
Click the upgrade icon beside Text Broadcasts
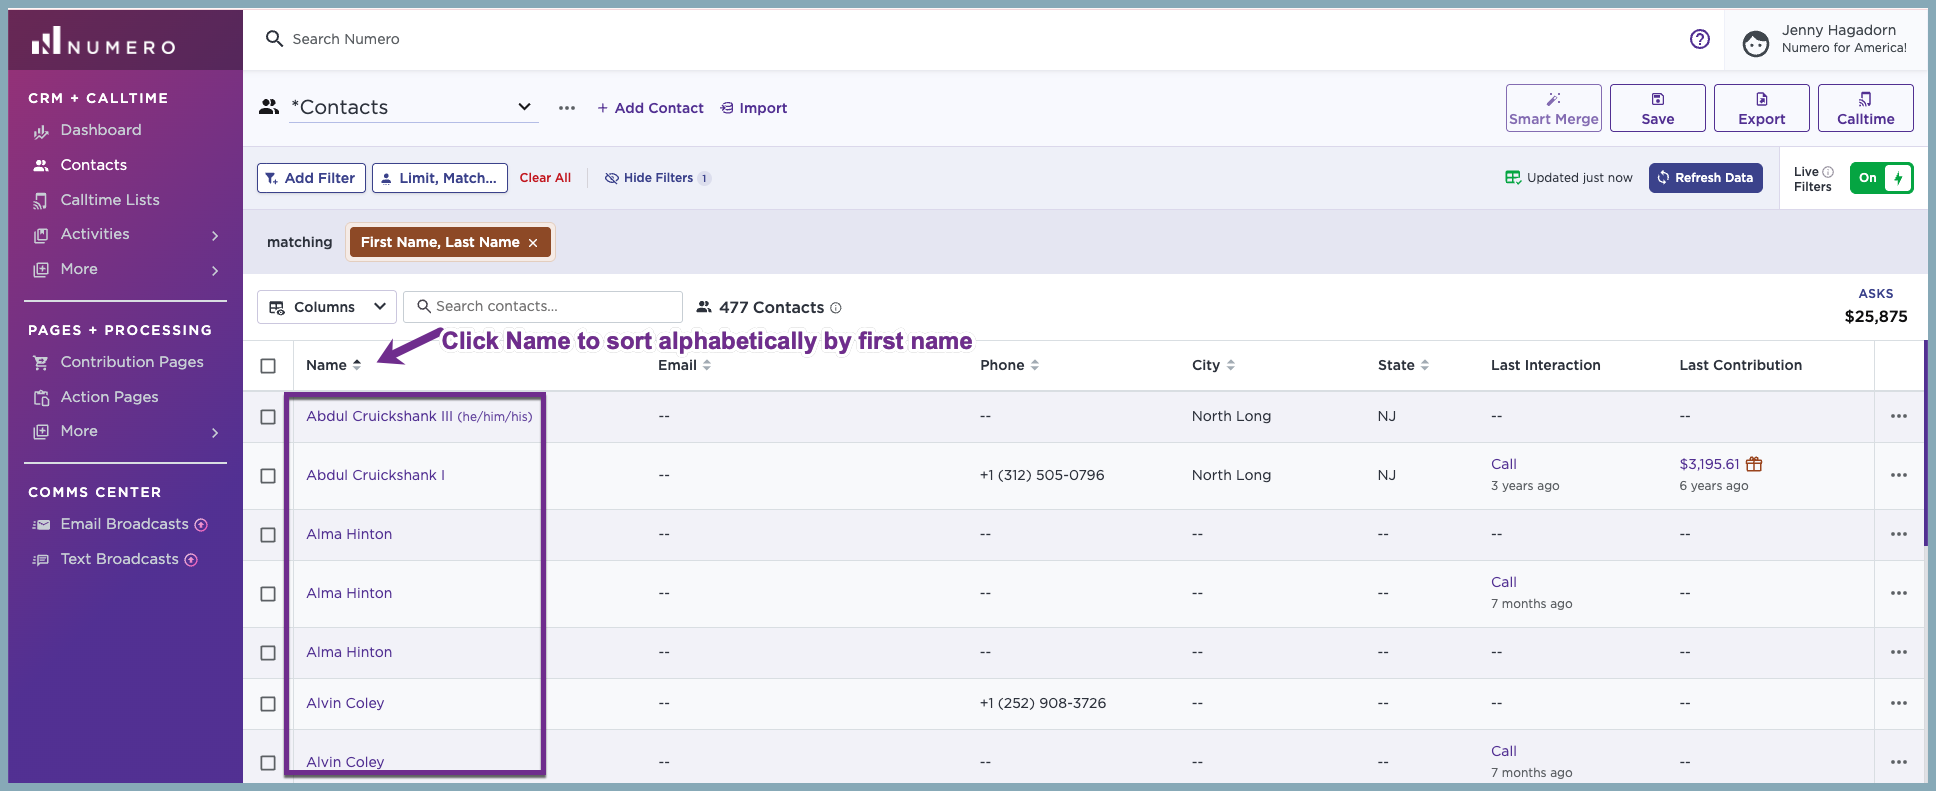(191, 560)
